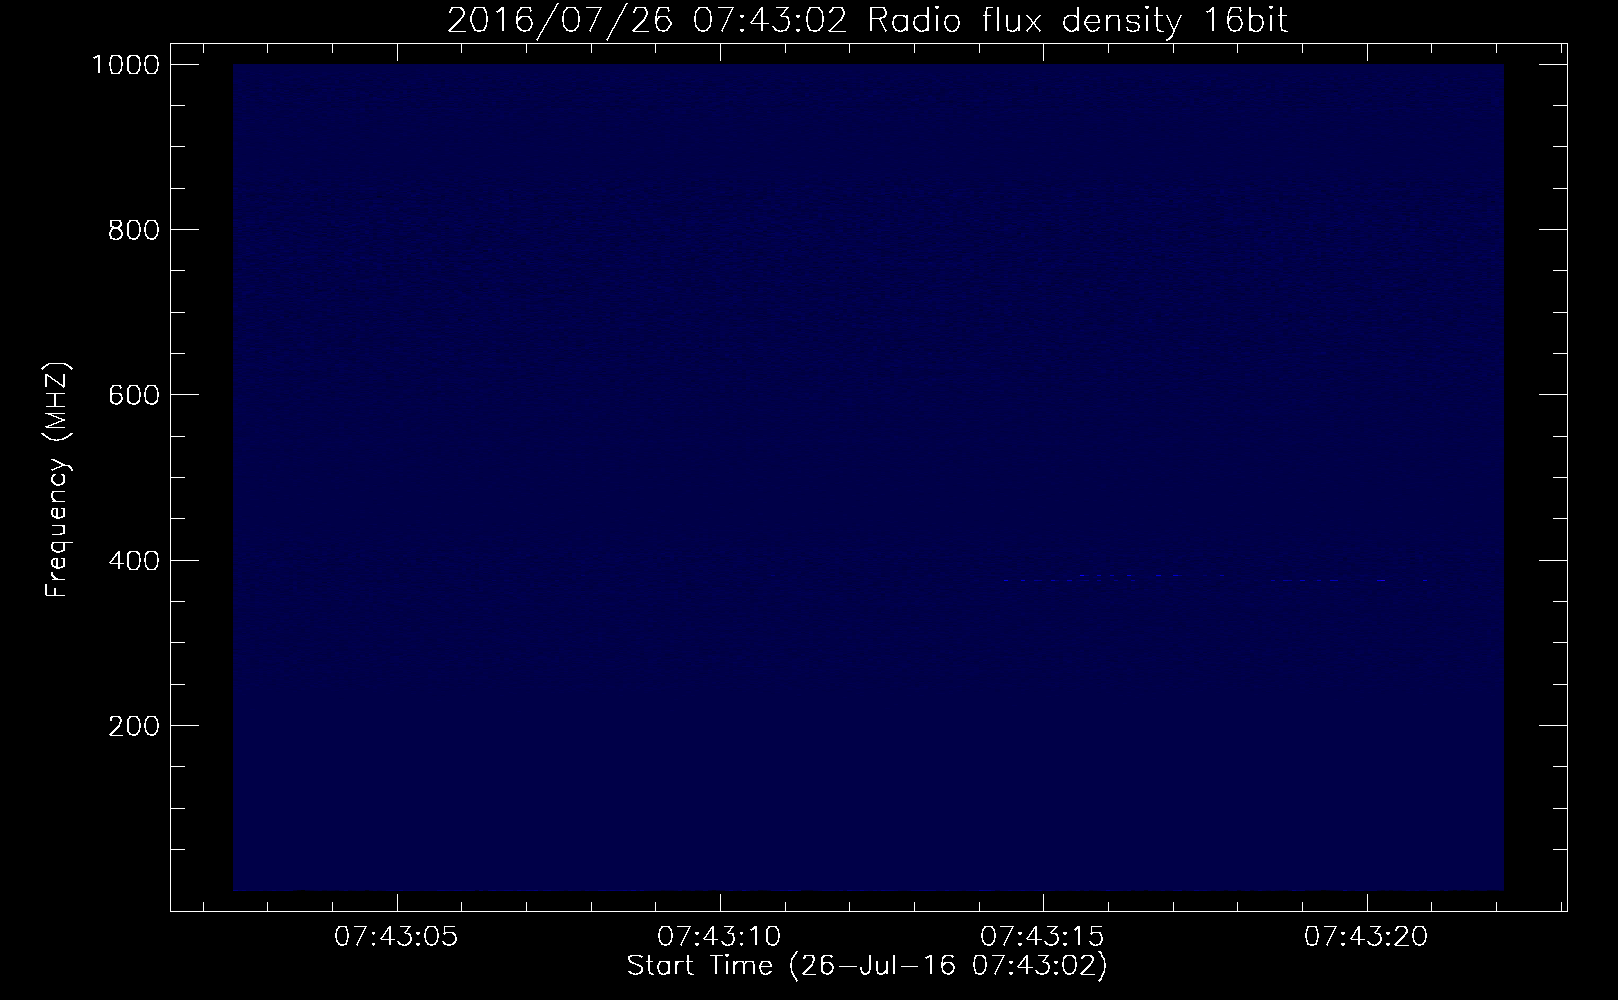
Task: Click the 400 frequency tick label
Action: (x=133, y=561)
